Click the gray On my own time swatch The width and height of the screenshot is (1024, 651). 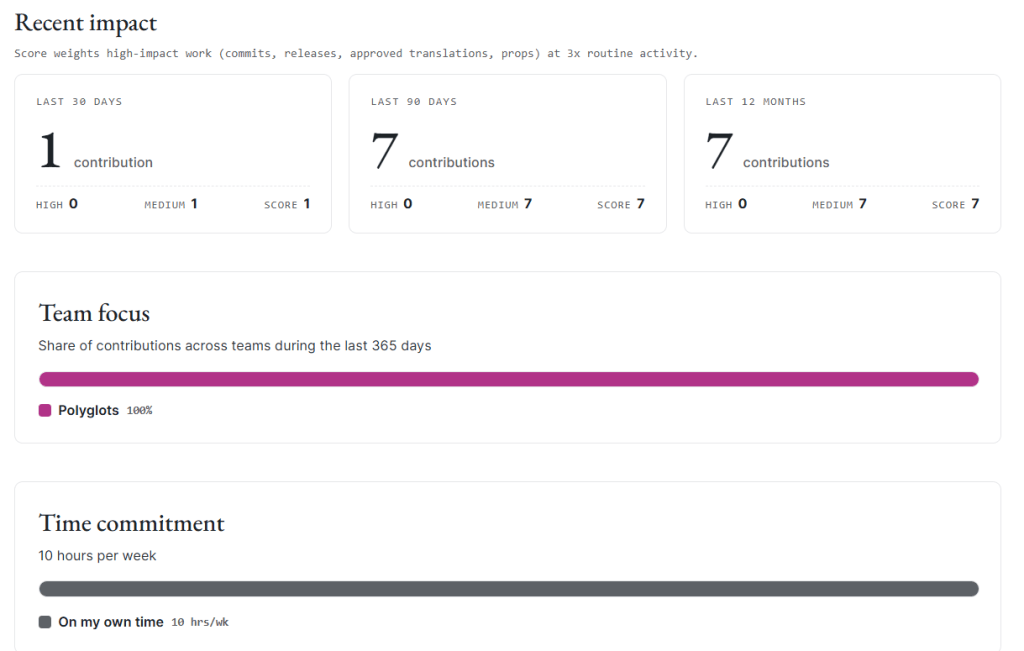coord(44,622)
